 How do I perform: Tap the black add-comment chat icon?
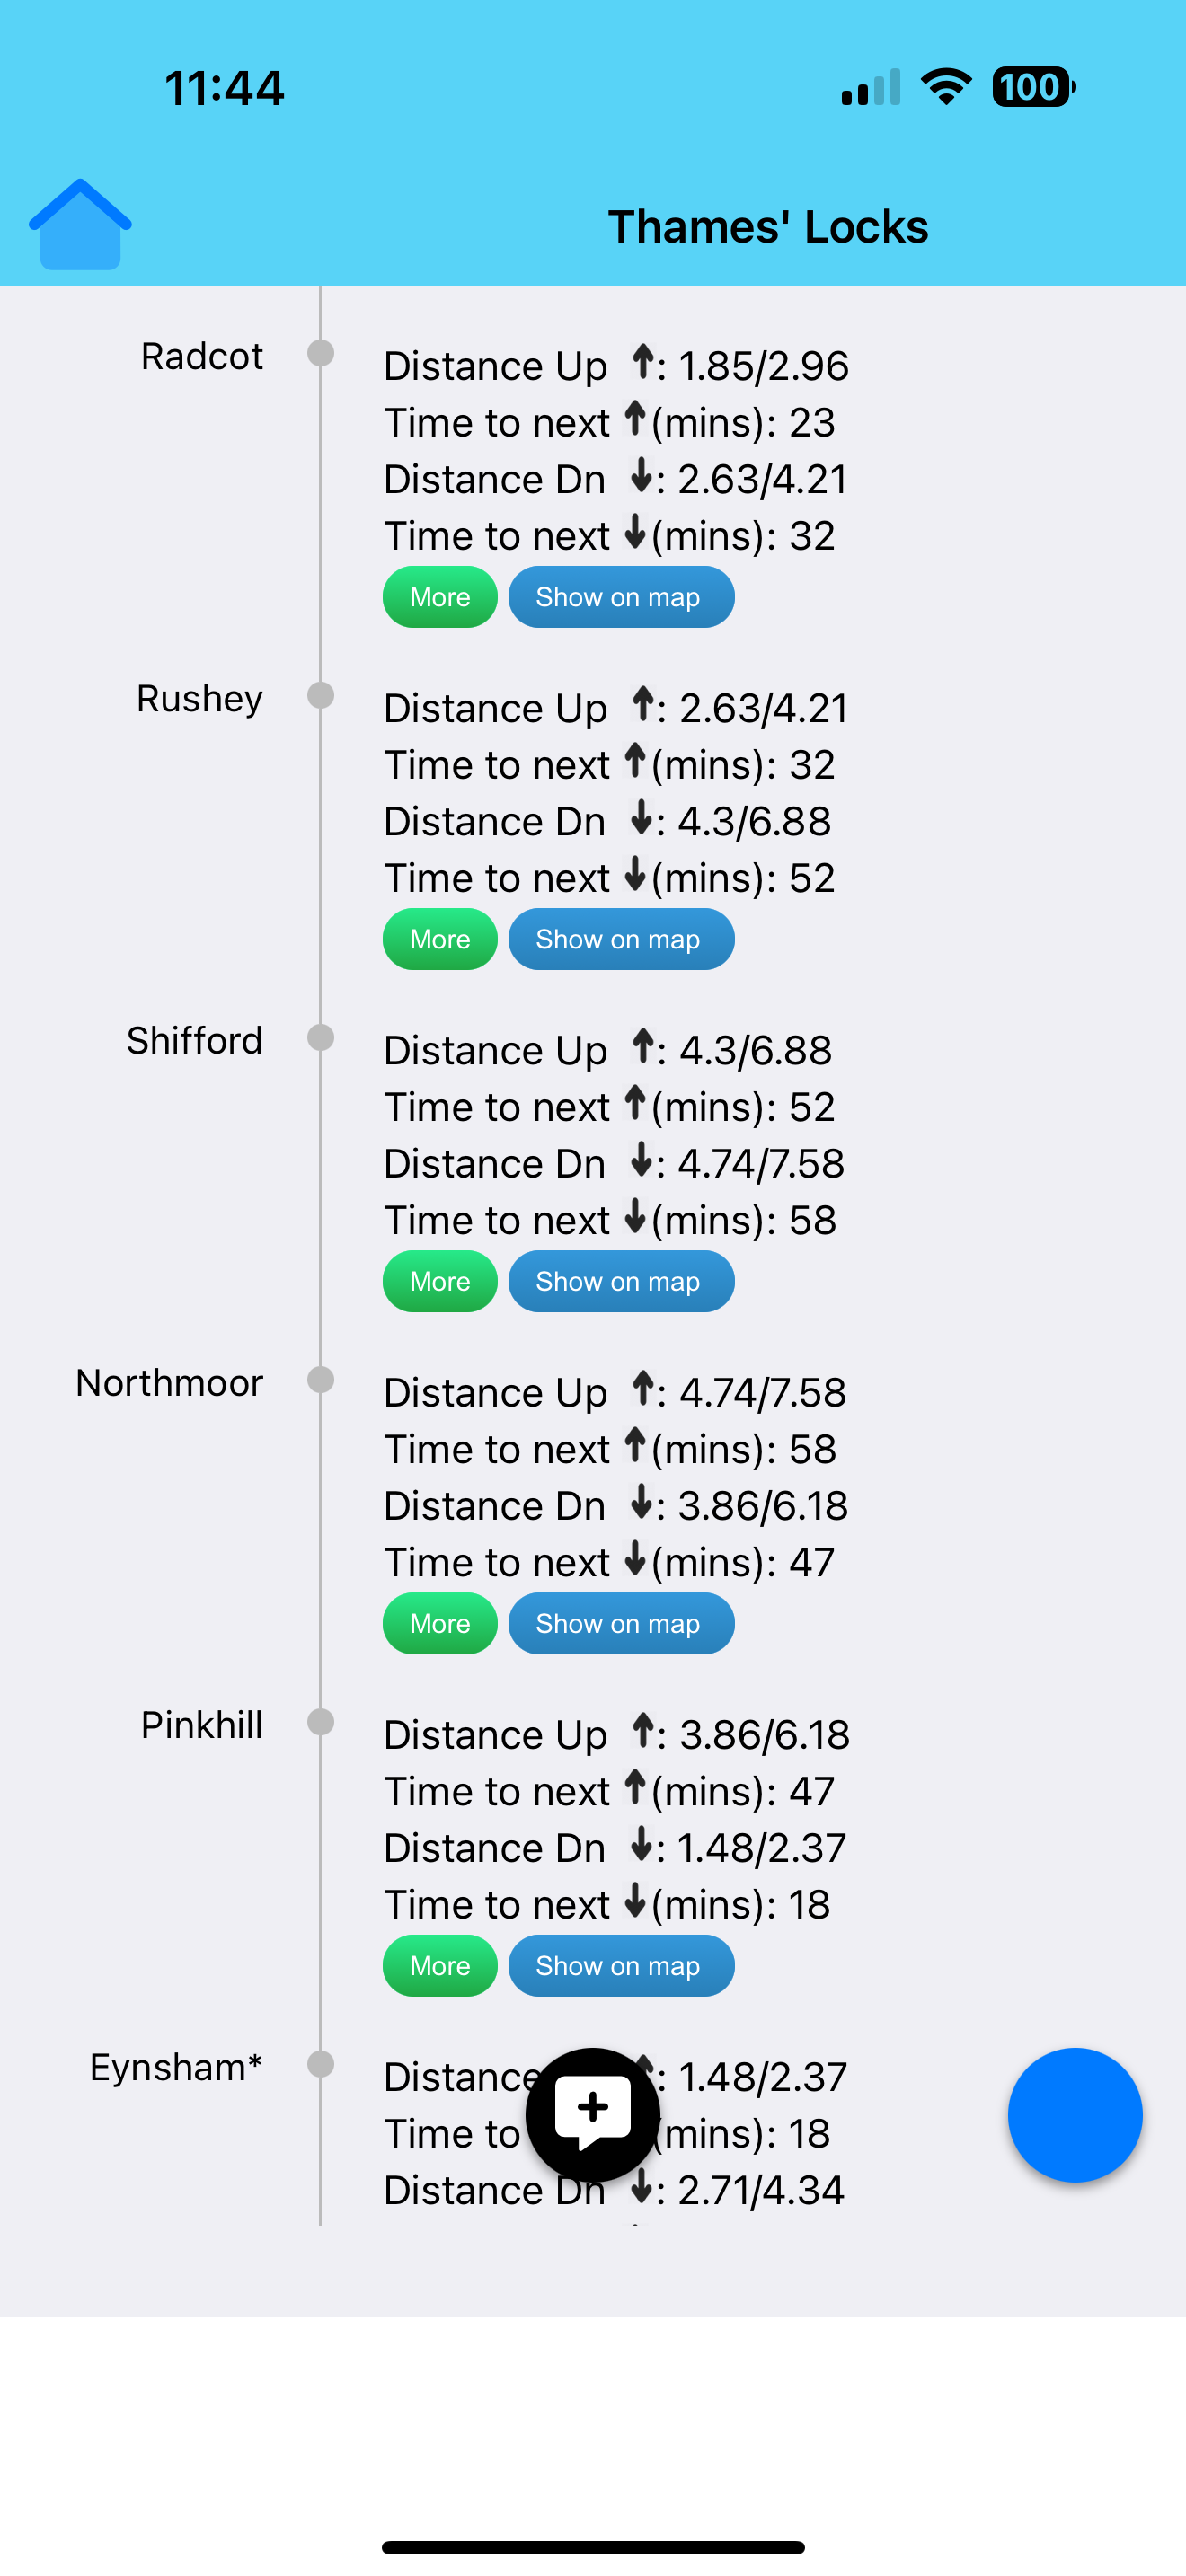click(x=592, y=2113)
